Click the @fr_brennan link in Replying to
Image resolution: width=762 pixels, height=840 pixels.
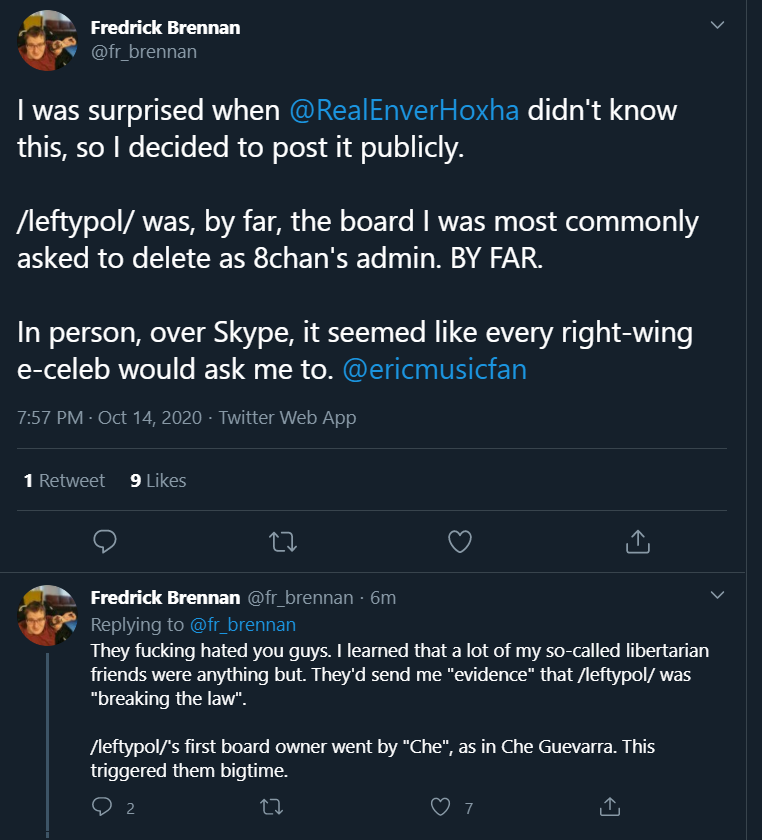tap(243, 625)
